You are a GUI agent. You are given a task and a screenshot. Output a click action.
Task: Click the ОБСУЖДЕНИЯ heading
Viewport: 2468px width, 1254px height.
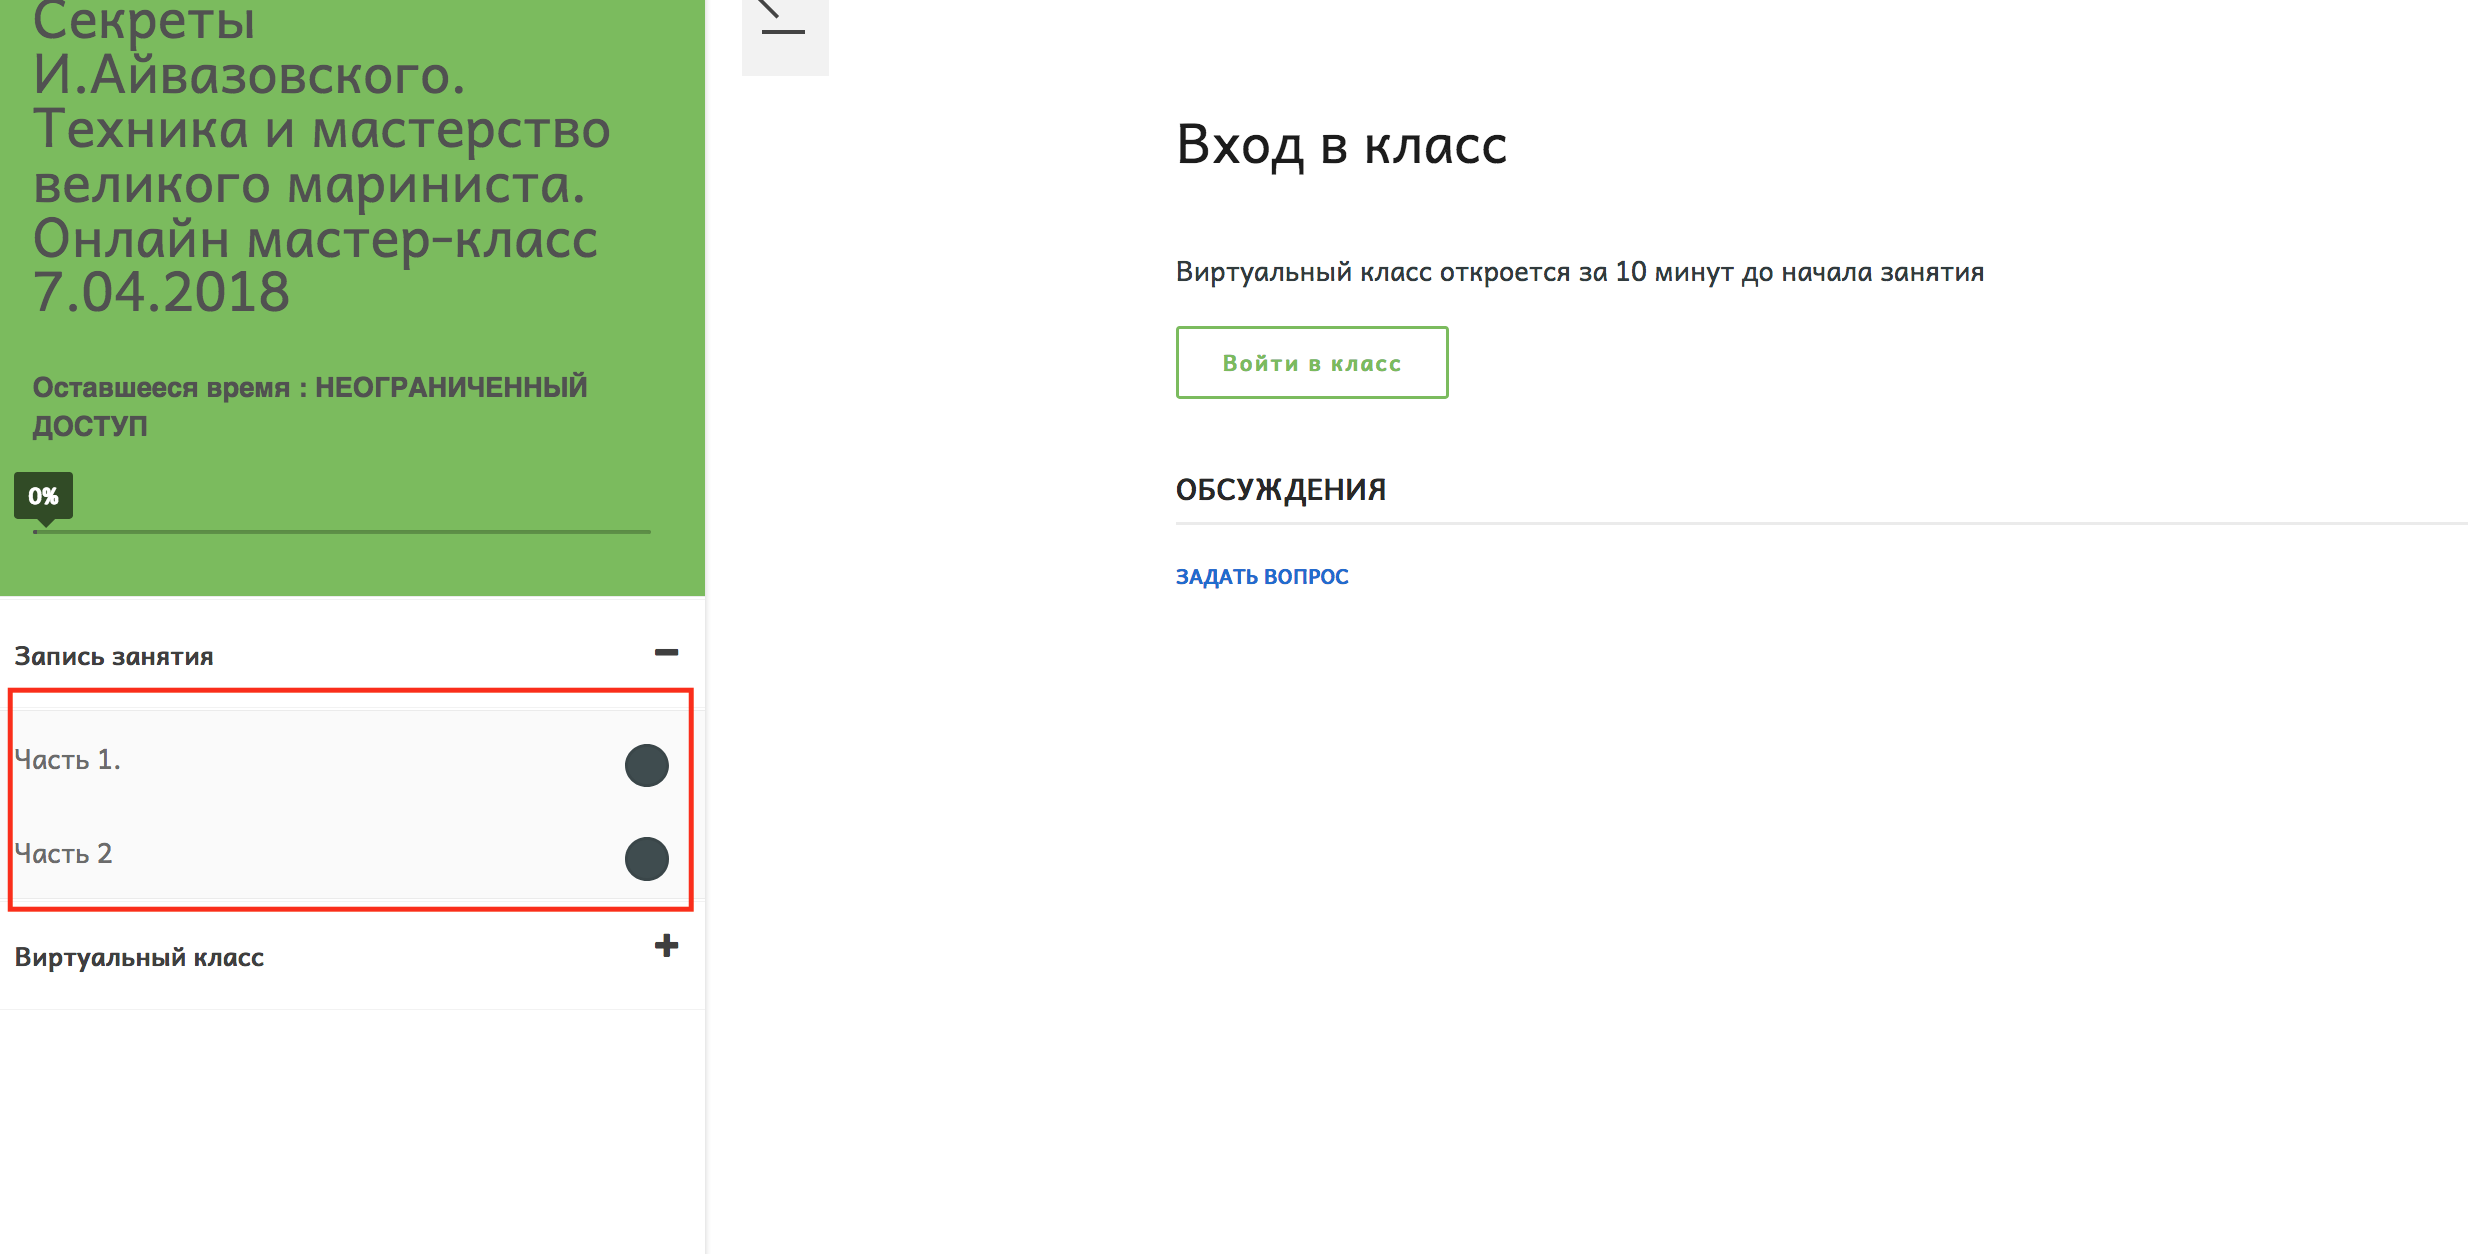pyautogui.click(x=1281, y=490)
